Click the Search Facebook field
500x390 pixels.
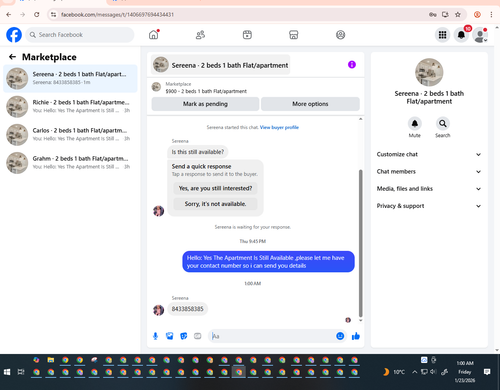pos(80,35)
